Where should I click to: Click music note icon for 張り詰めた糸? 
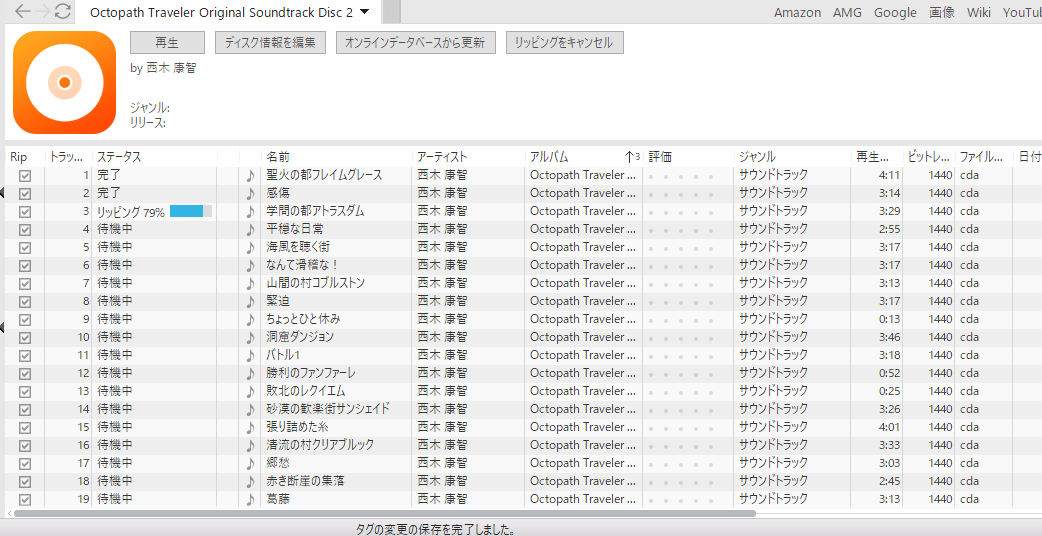click(x=250, y=427)
